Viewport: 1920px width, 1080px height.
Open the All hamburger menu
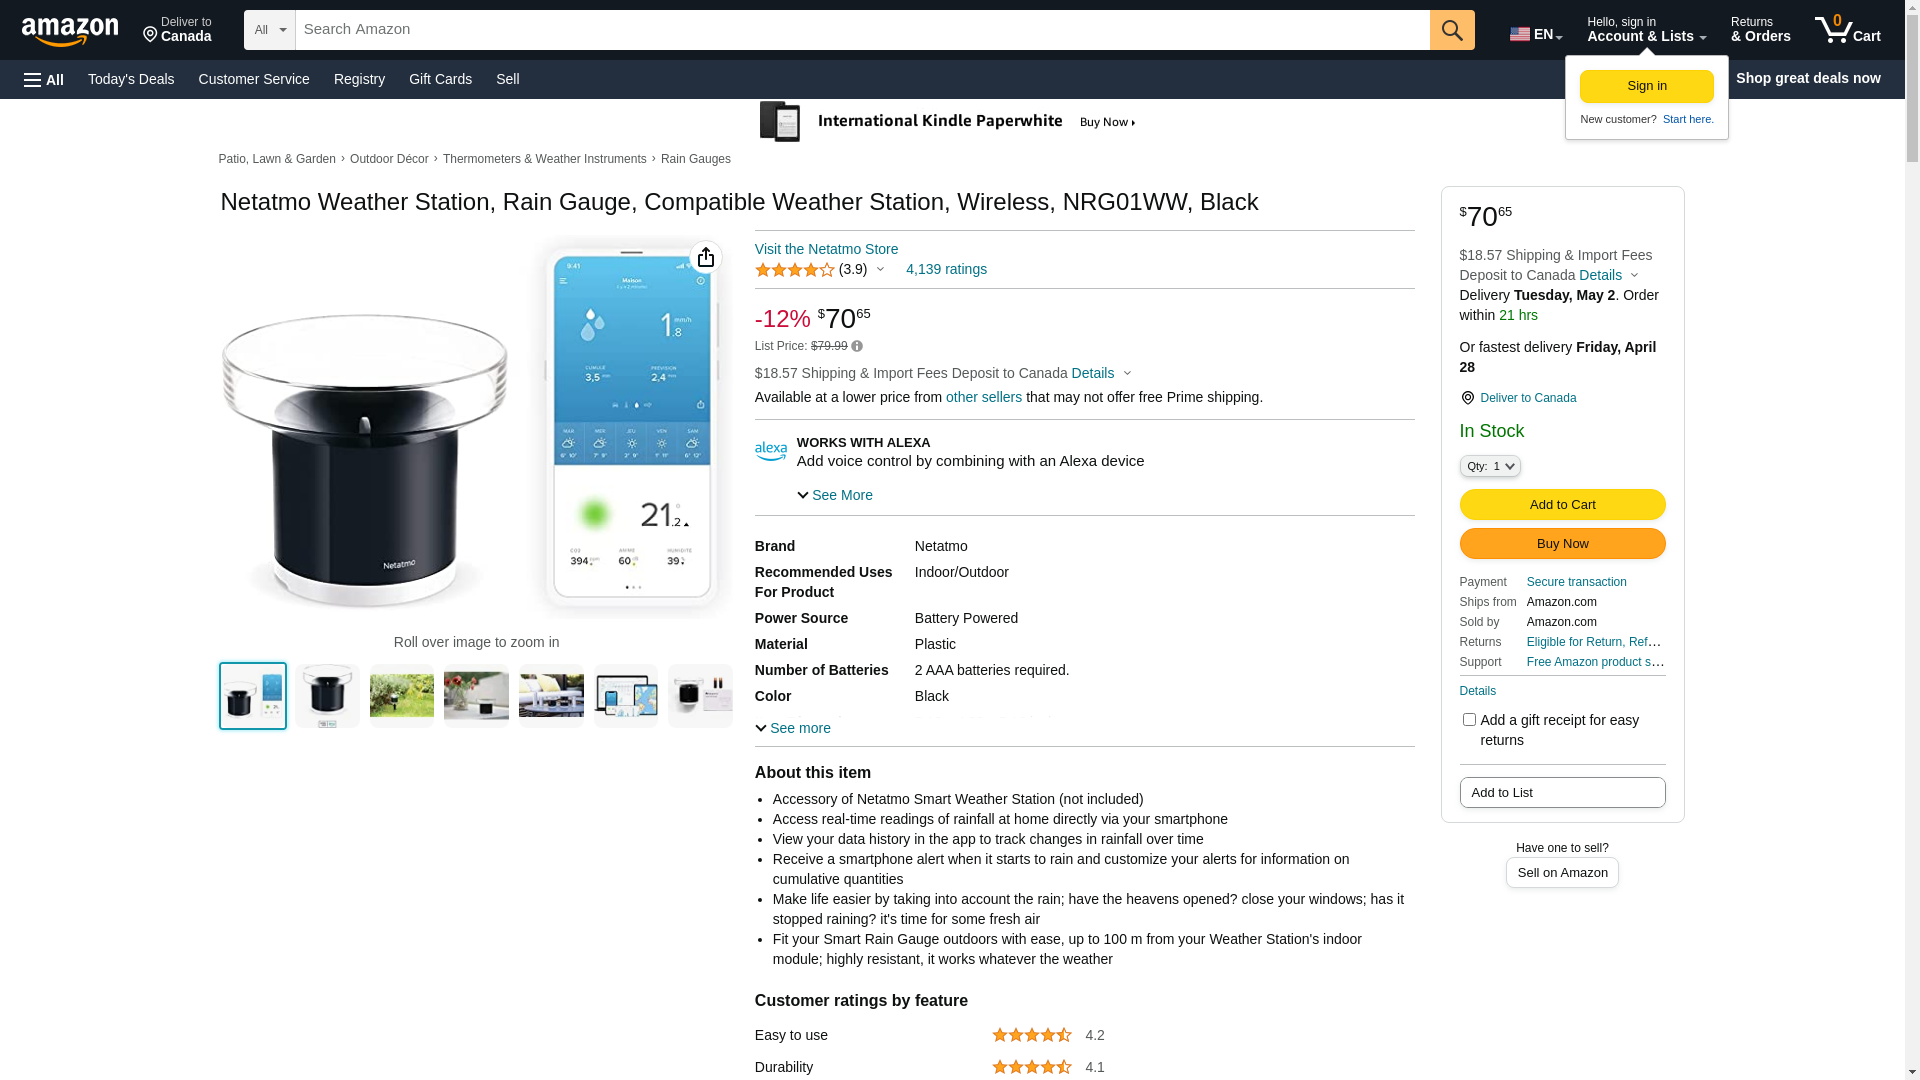(44, 79)
